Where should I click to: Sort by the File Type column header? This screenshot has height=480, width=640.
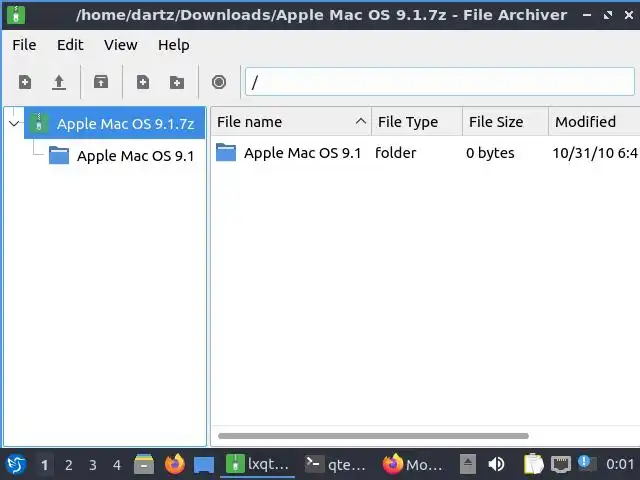[x=417, y=122]
